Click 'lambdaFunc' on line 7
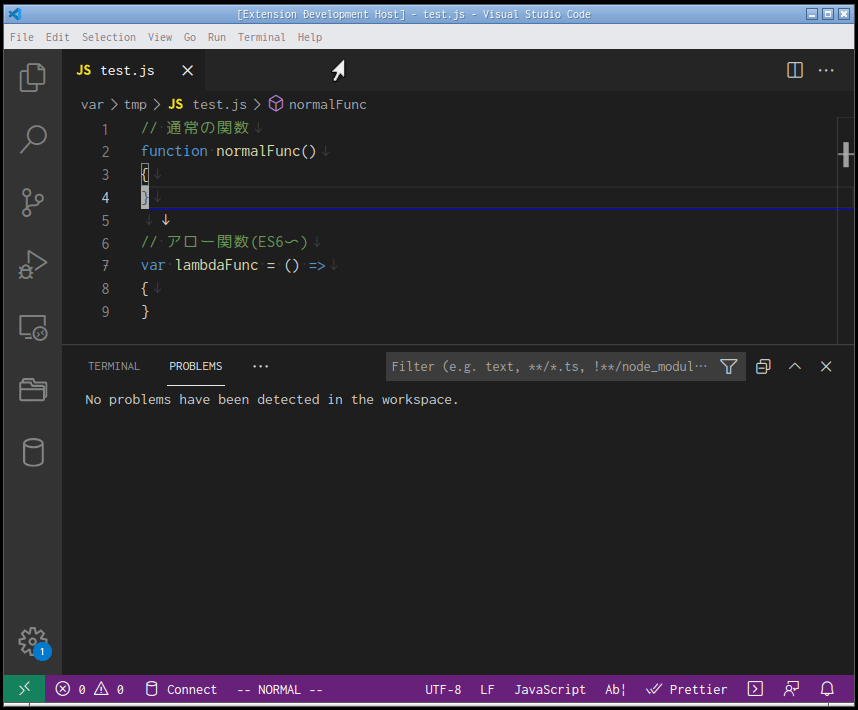The height and width of the screenshot is (710, 858). coord(217,265)
